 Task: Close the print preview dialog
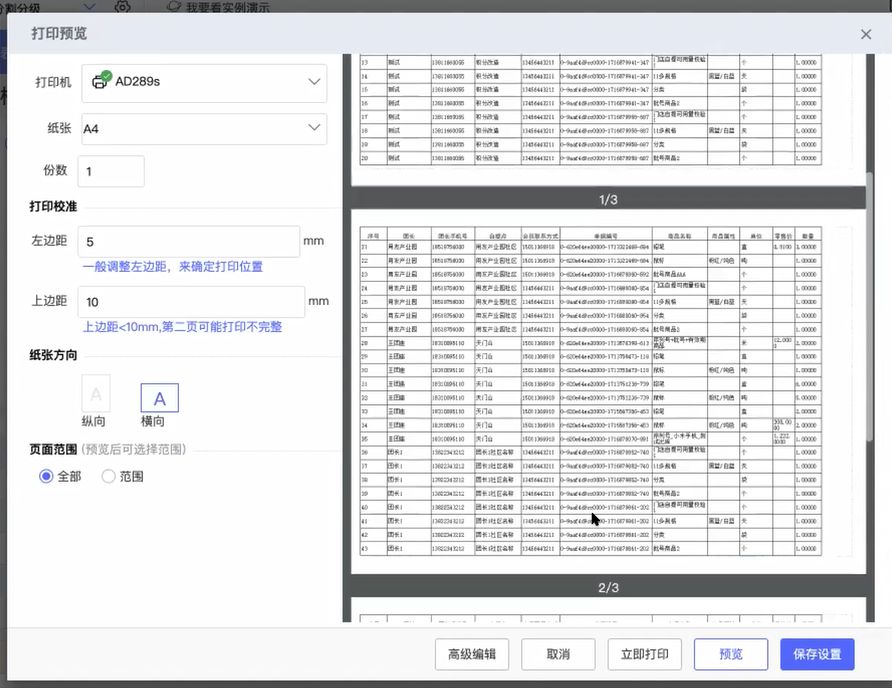[866, 34]
